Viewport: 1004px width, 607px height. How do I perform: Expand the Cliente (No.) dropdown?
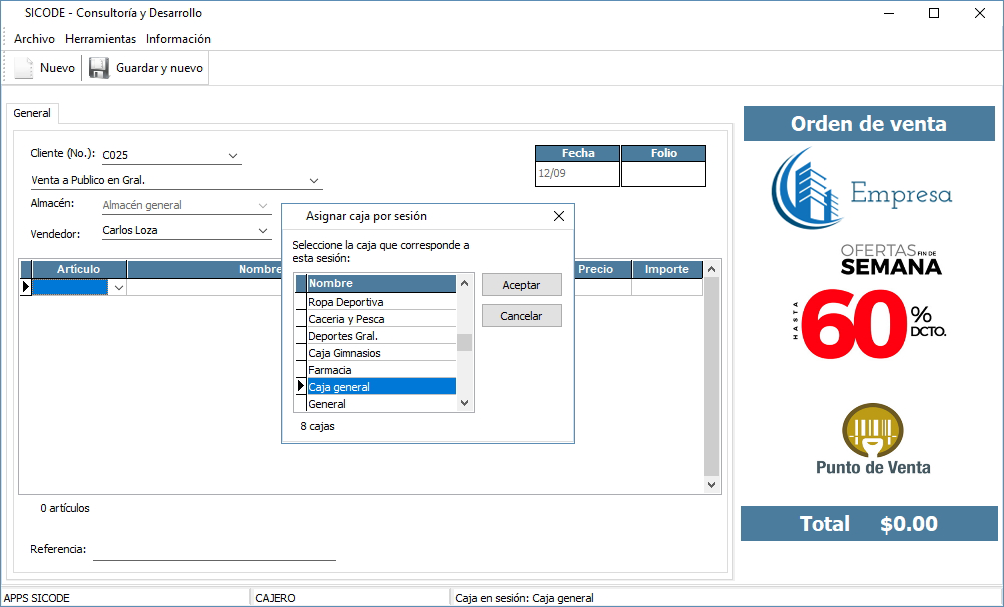click(x=233, y=155)
